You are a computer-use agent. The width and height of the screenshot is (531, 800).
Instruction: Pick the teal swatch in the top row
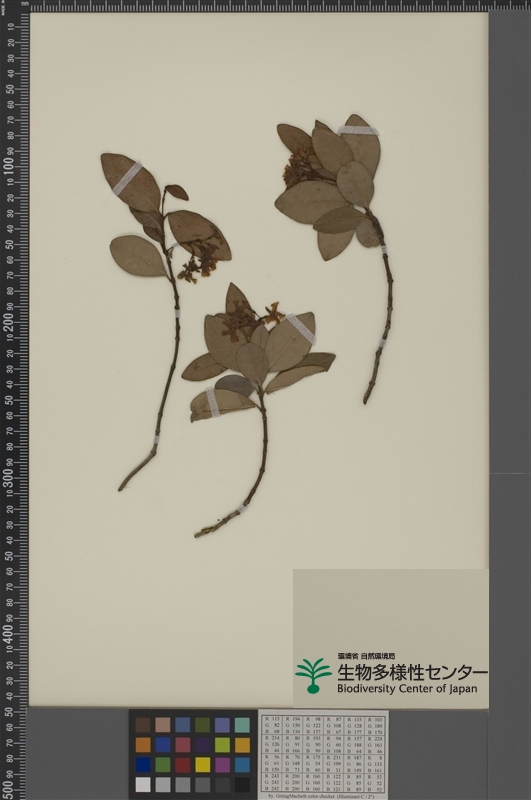[242, 725]
